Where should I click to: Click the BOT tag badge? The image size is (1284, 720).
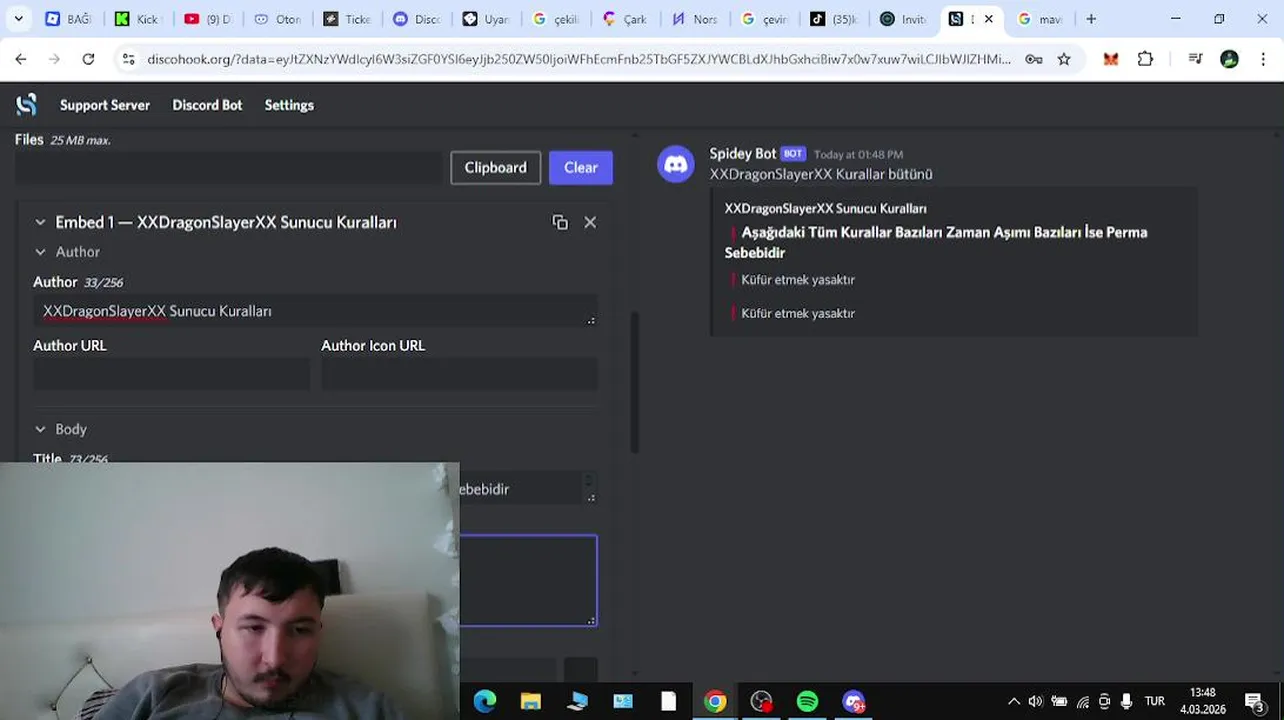(793, 154)
